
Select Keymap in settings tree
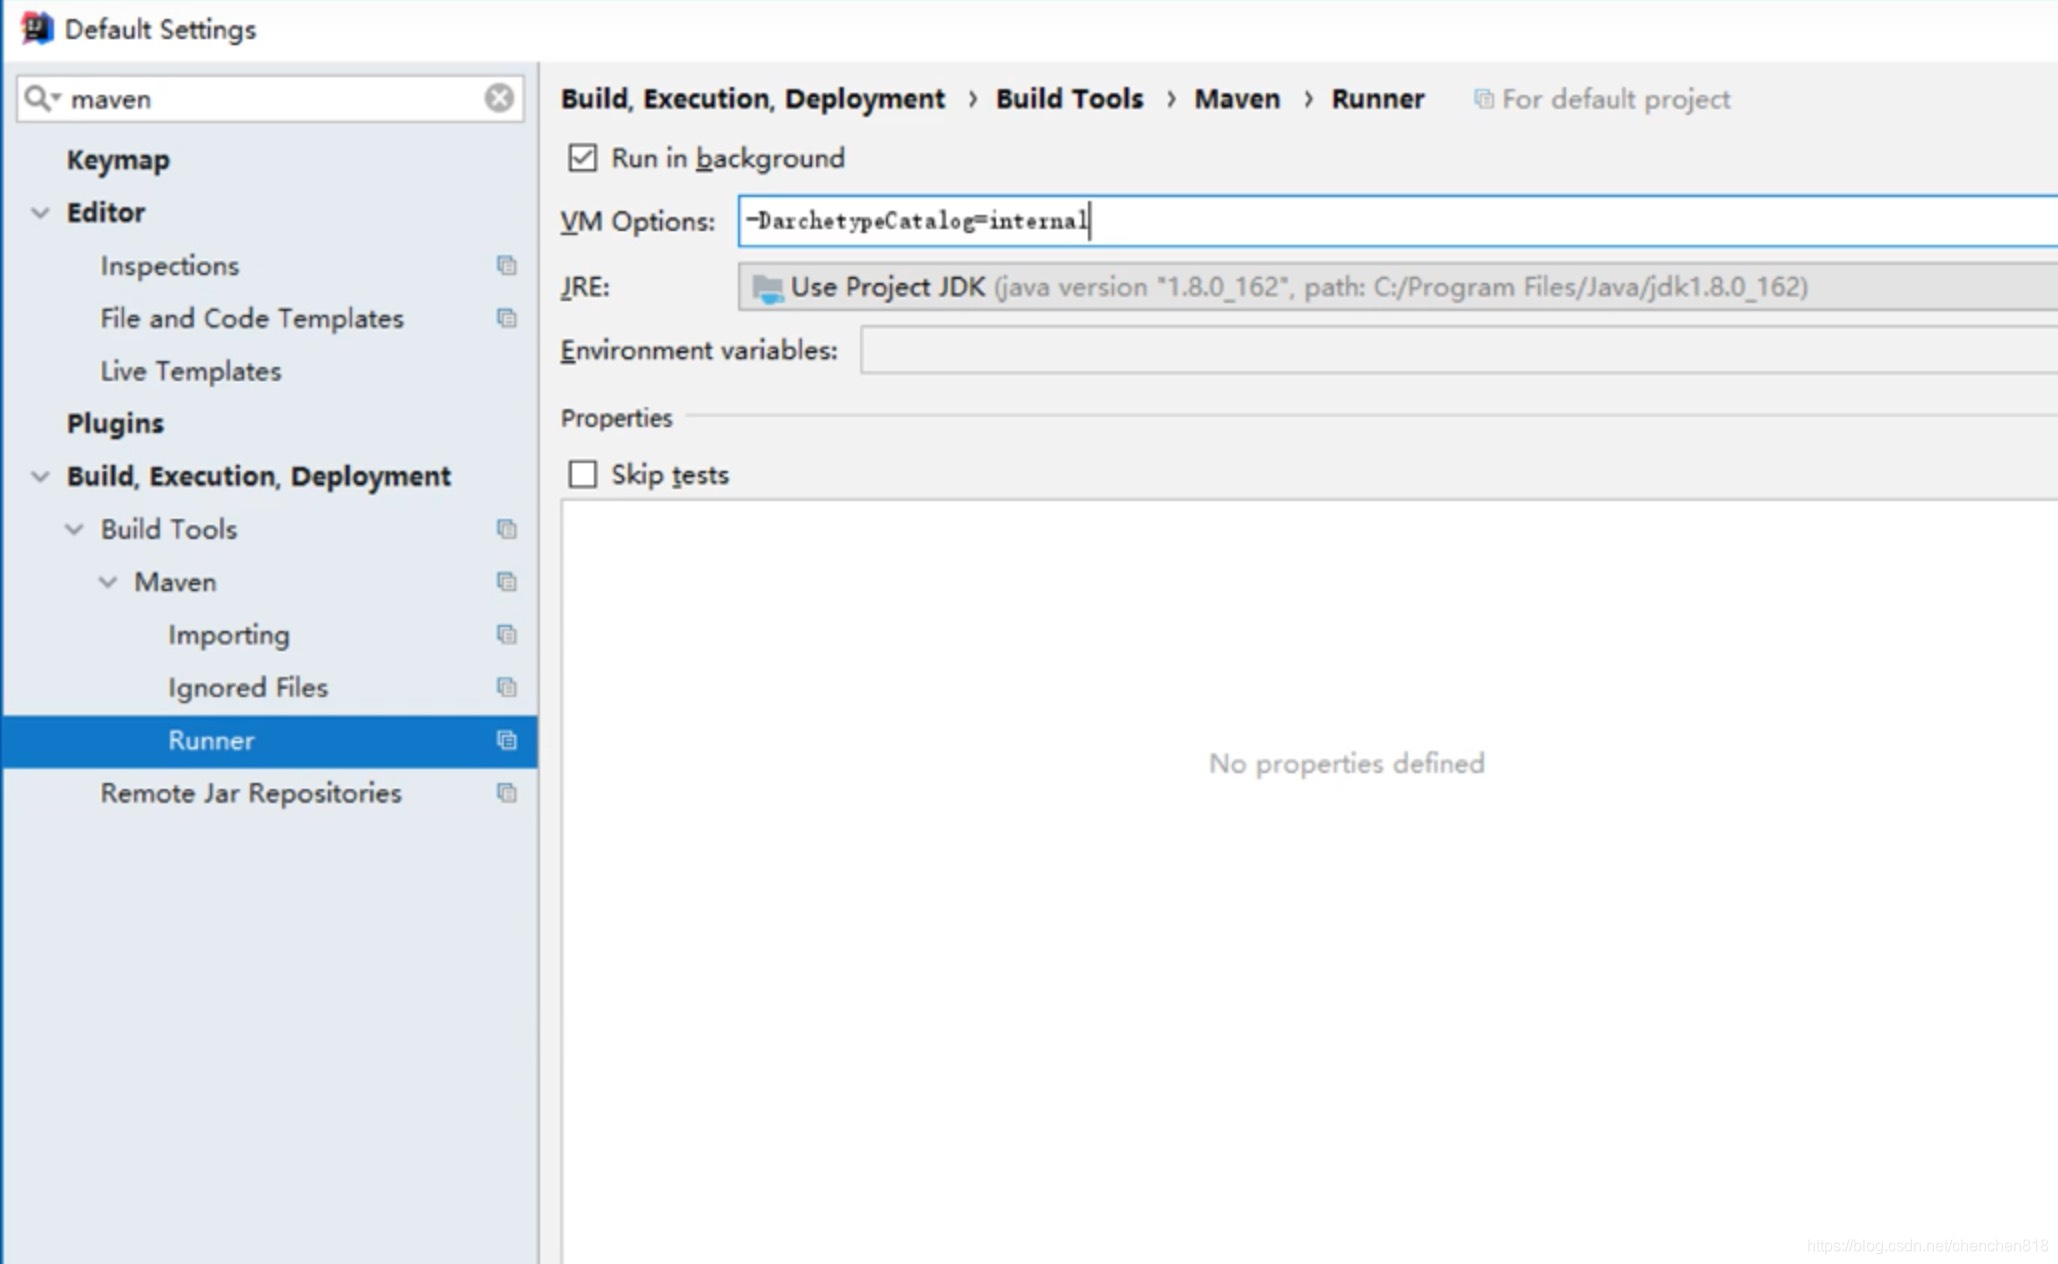[x=118, y=160]
